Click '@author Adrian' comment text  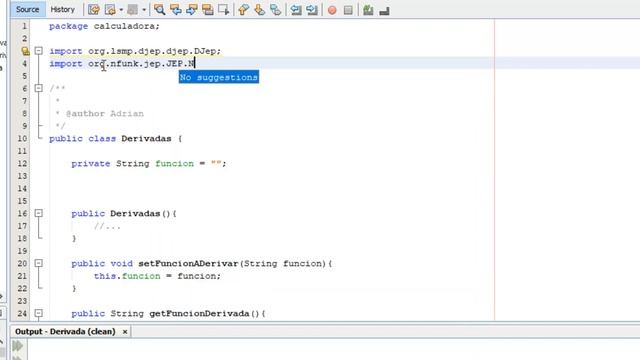coord(105,113)
